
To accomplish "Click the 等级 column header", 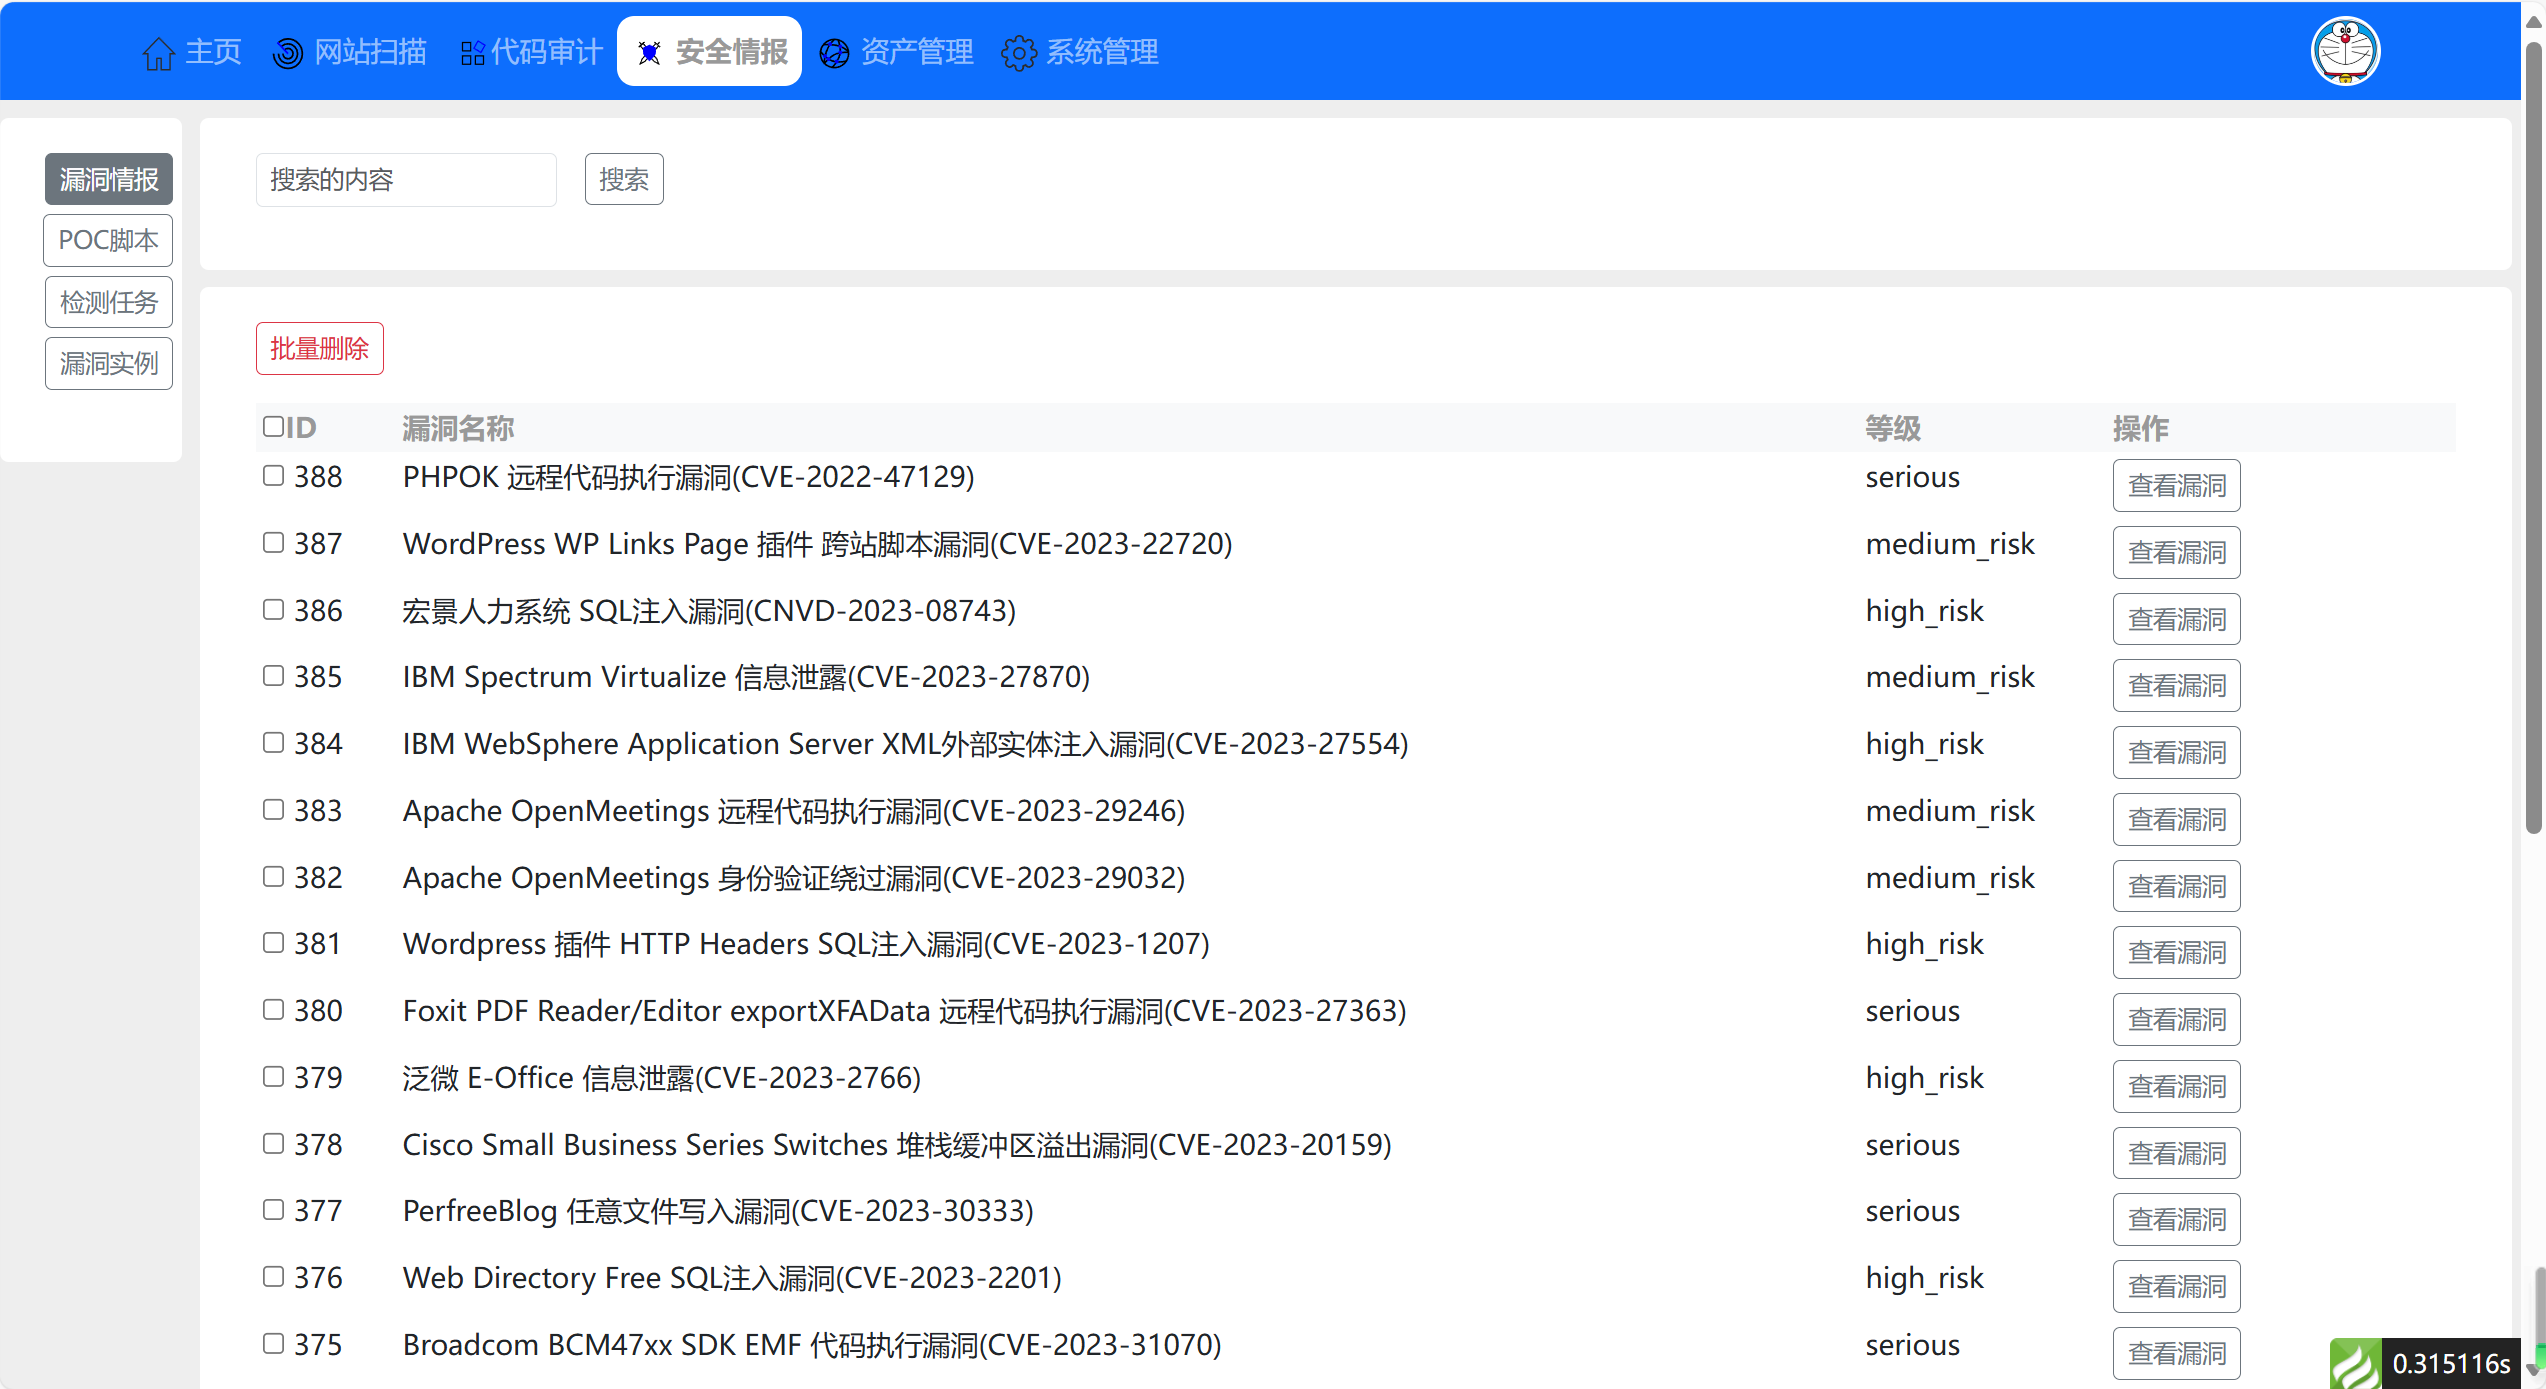I will point(1893,428).
